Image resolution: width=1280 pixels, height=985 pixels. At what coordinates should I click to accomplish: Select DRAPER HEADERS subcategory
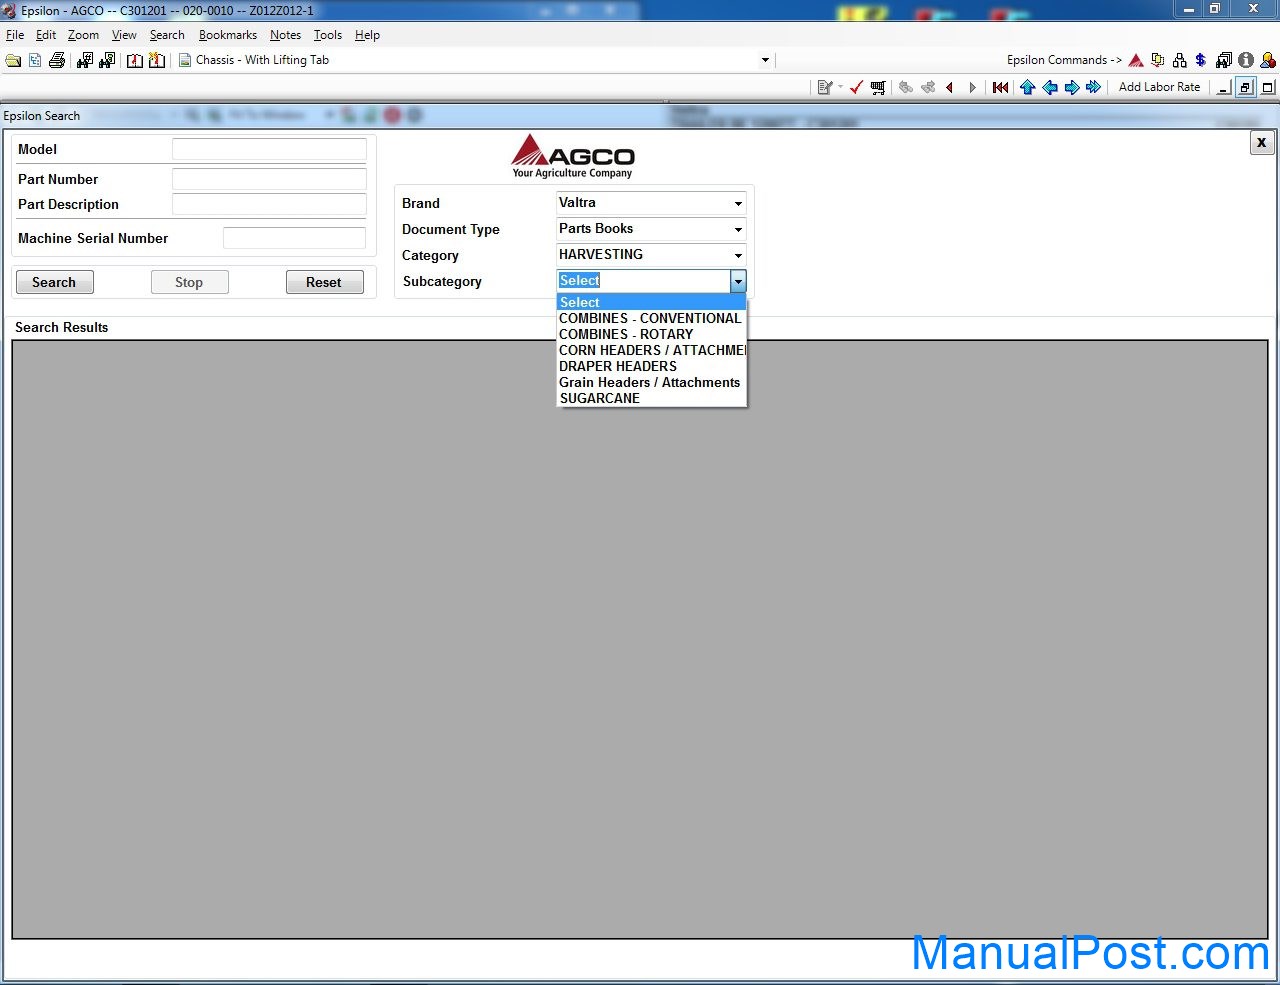(651, 366)
